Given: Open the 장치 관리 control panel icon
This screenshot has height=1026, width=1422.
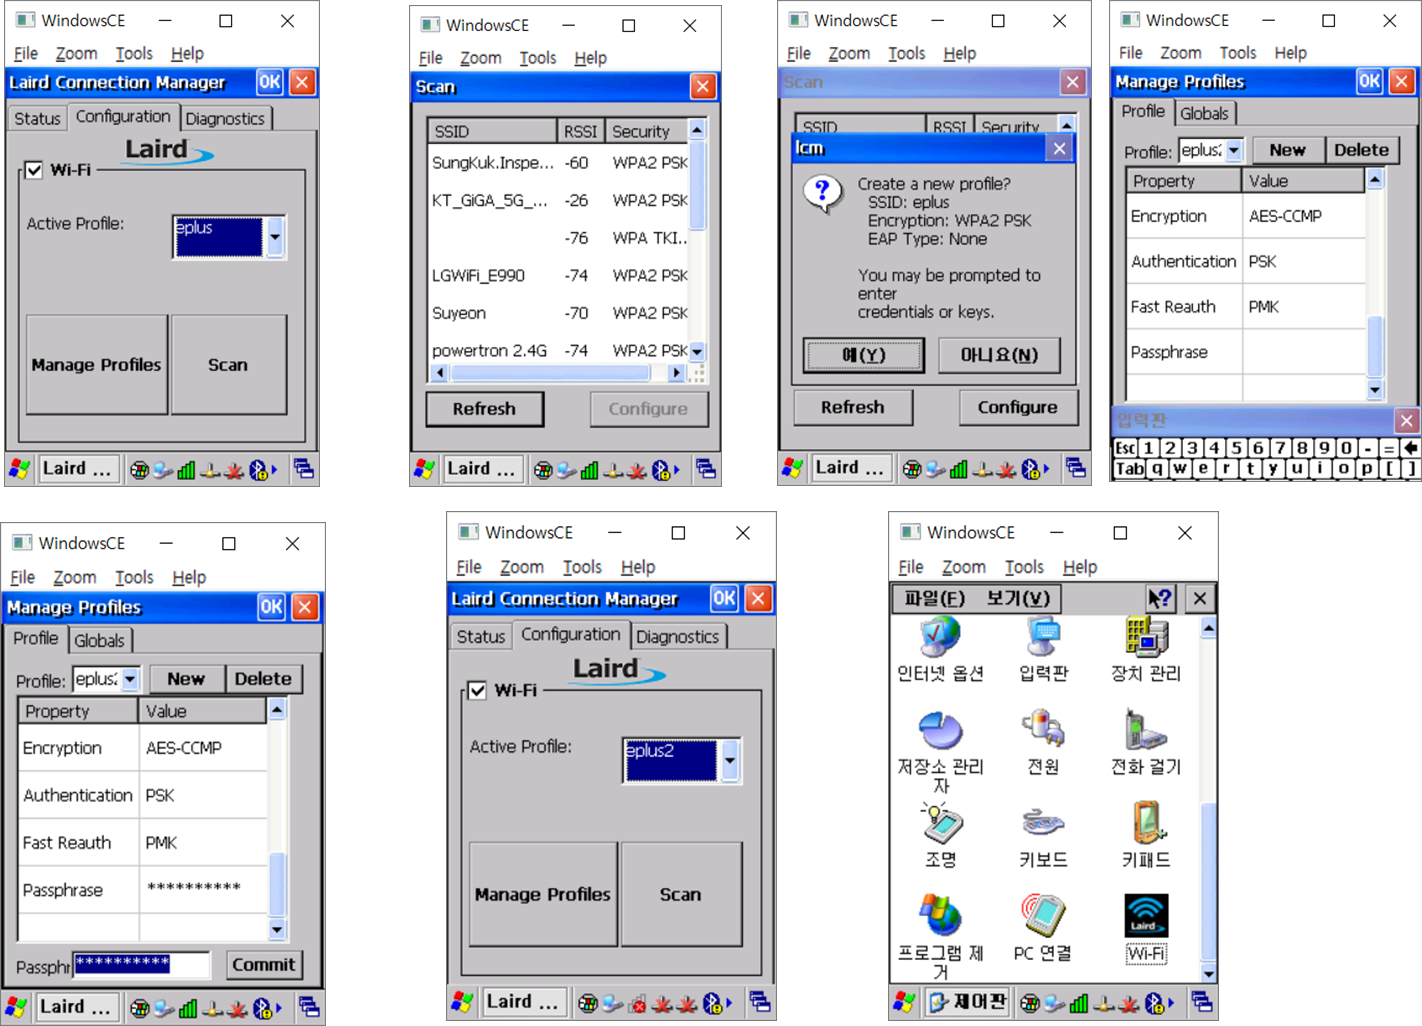Looking at the screenshot, I should [1146, 648].
